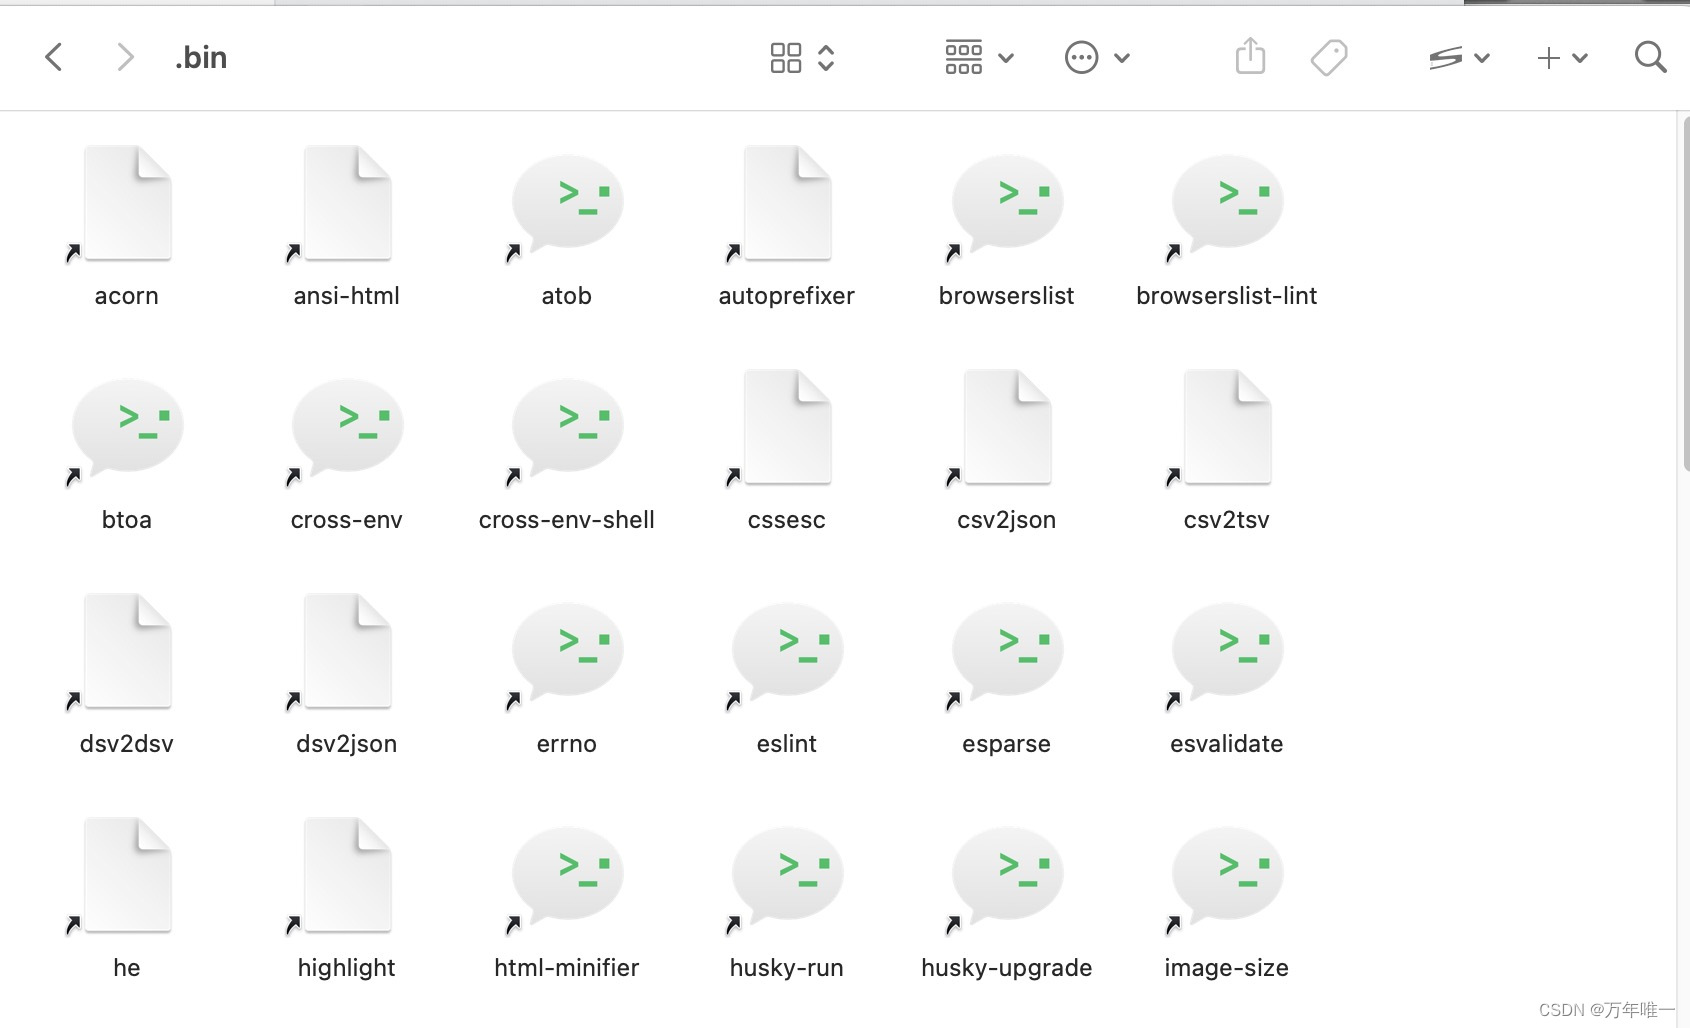Select the he file icon
This screenshot has height=1028, width=1690.
(x=127, y=875)
